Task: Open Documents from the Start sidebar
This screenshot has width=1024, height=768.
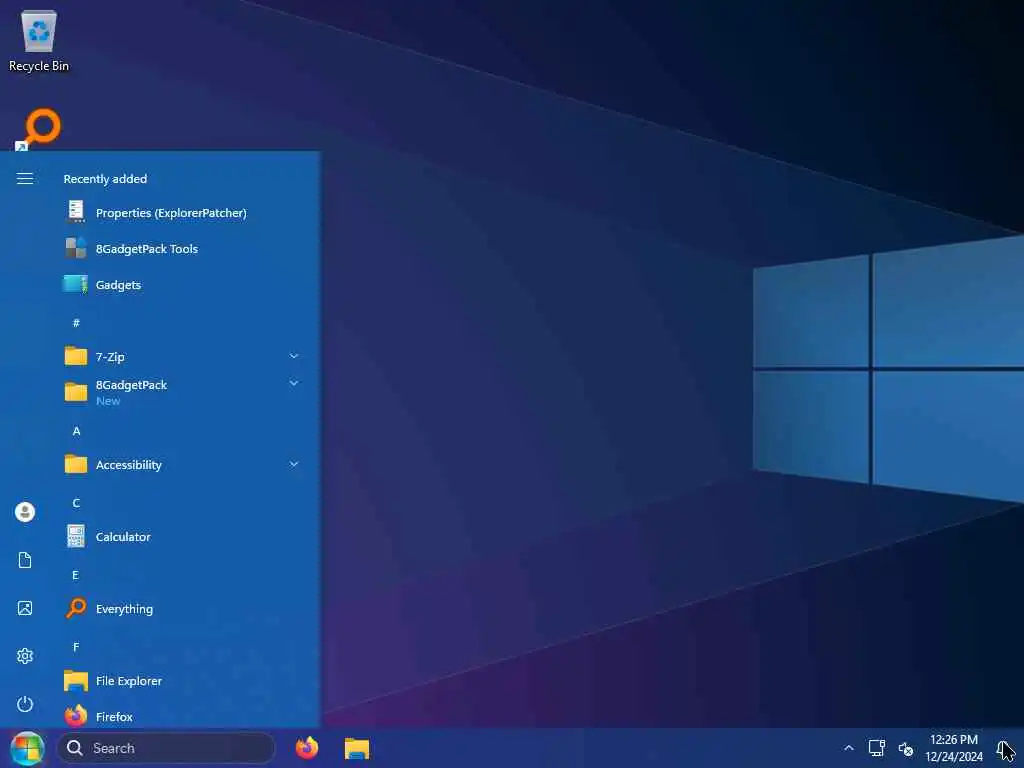Action: (25, 560)
